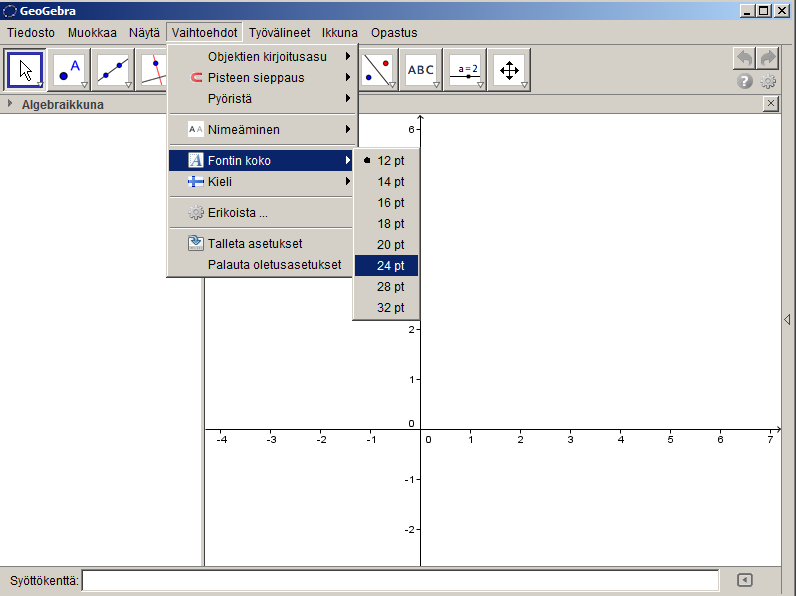Open Nimeäminen submenu

261,129
